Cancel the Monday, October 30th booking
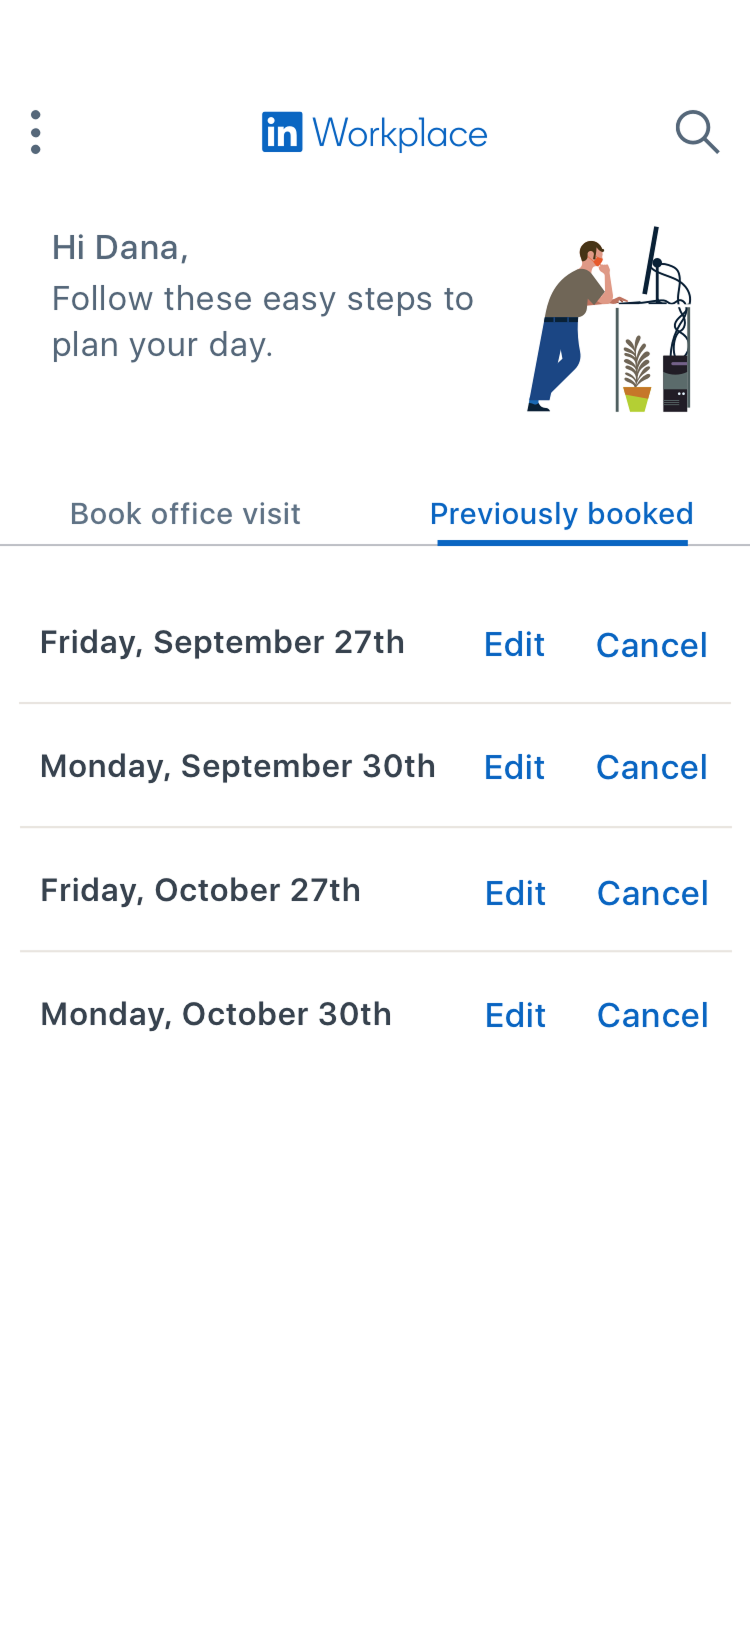This screenshot has width=750, height=1626. tap(652, 1015)
